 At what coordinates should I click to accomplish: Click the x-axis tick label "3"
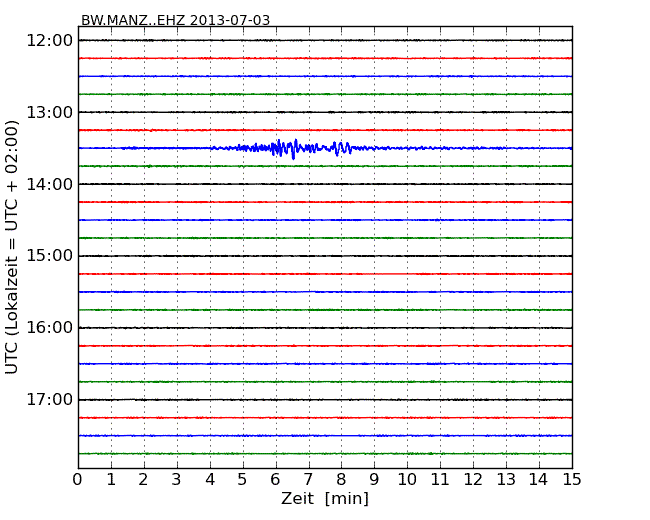[x=177, y=480]
